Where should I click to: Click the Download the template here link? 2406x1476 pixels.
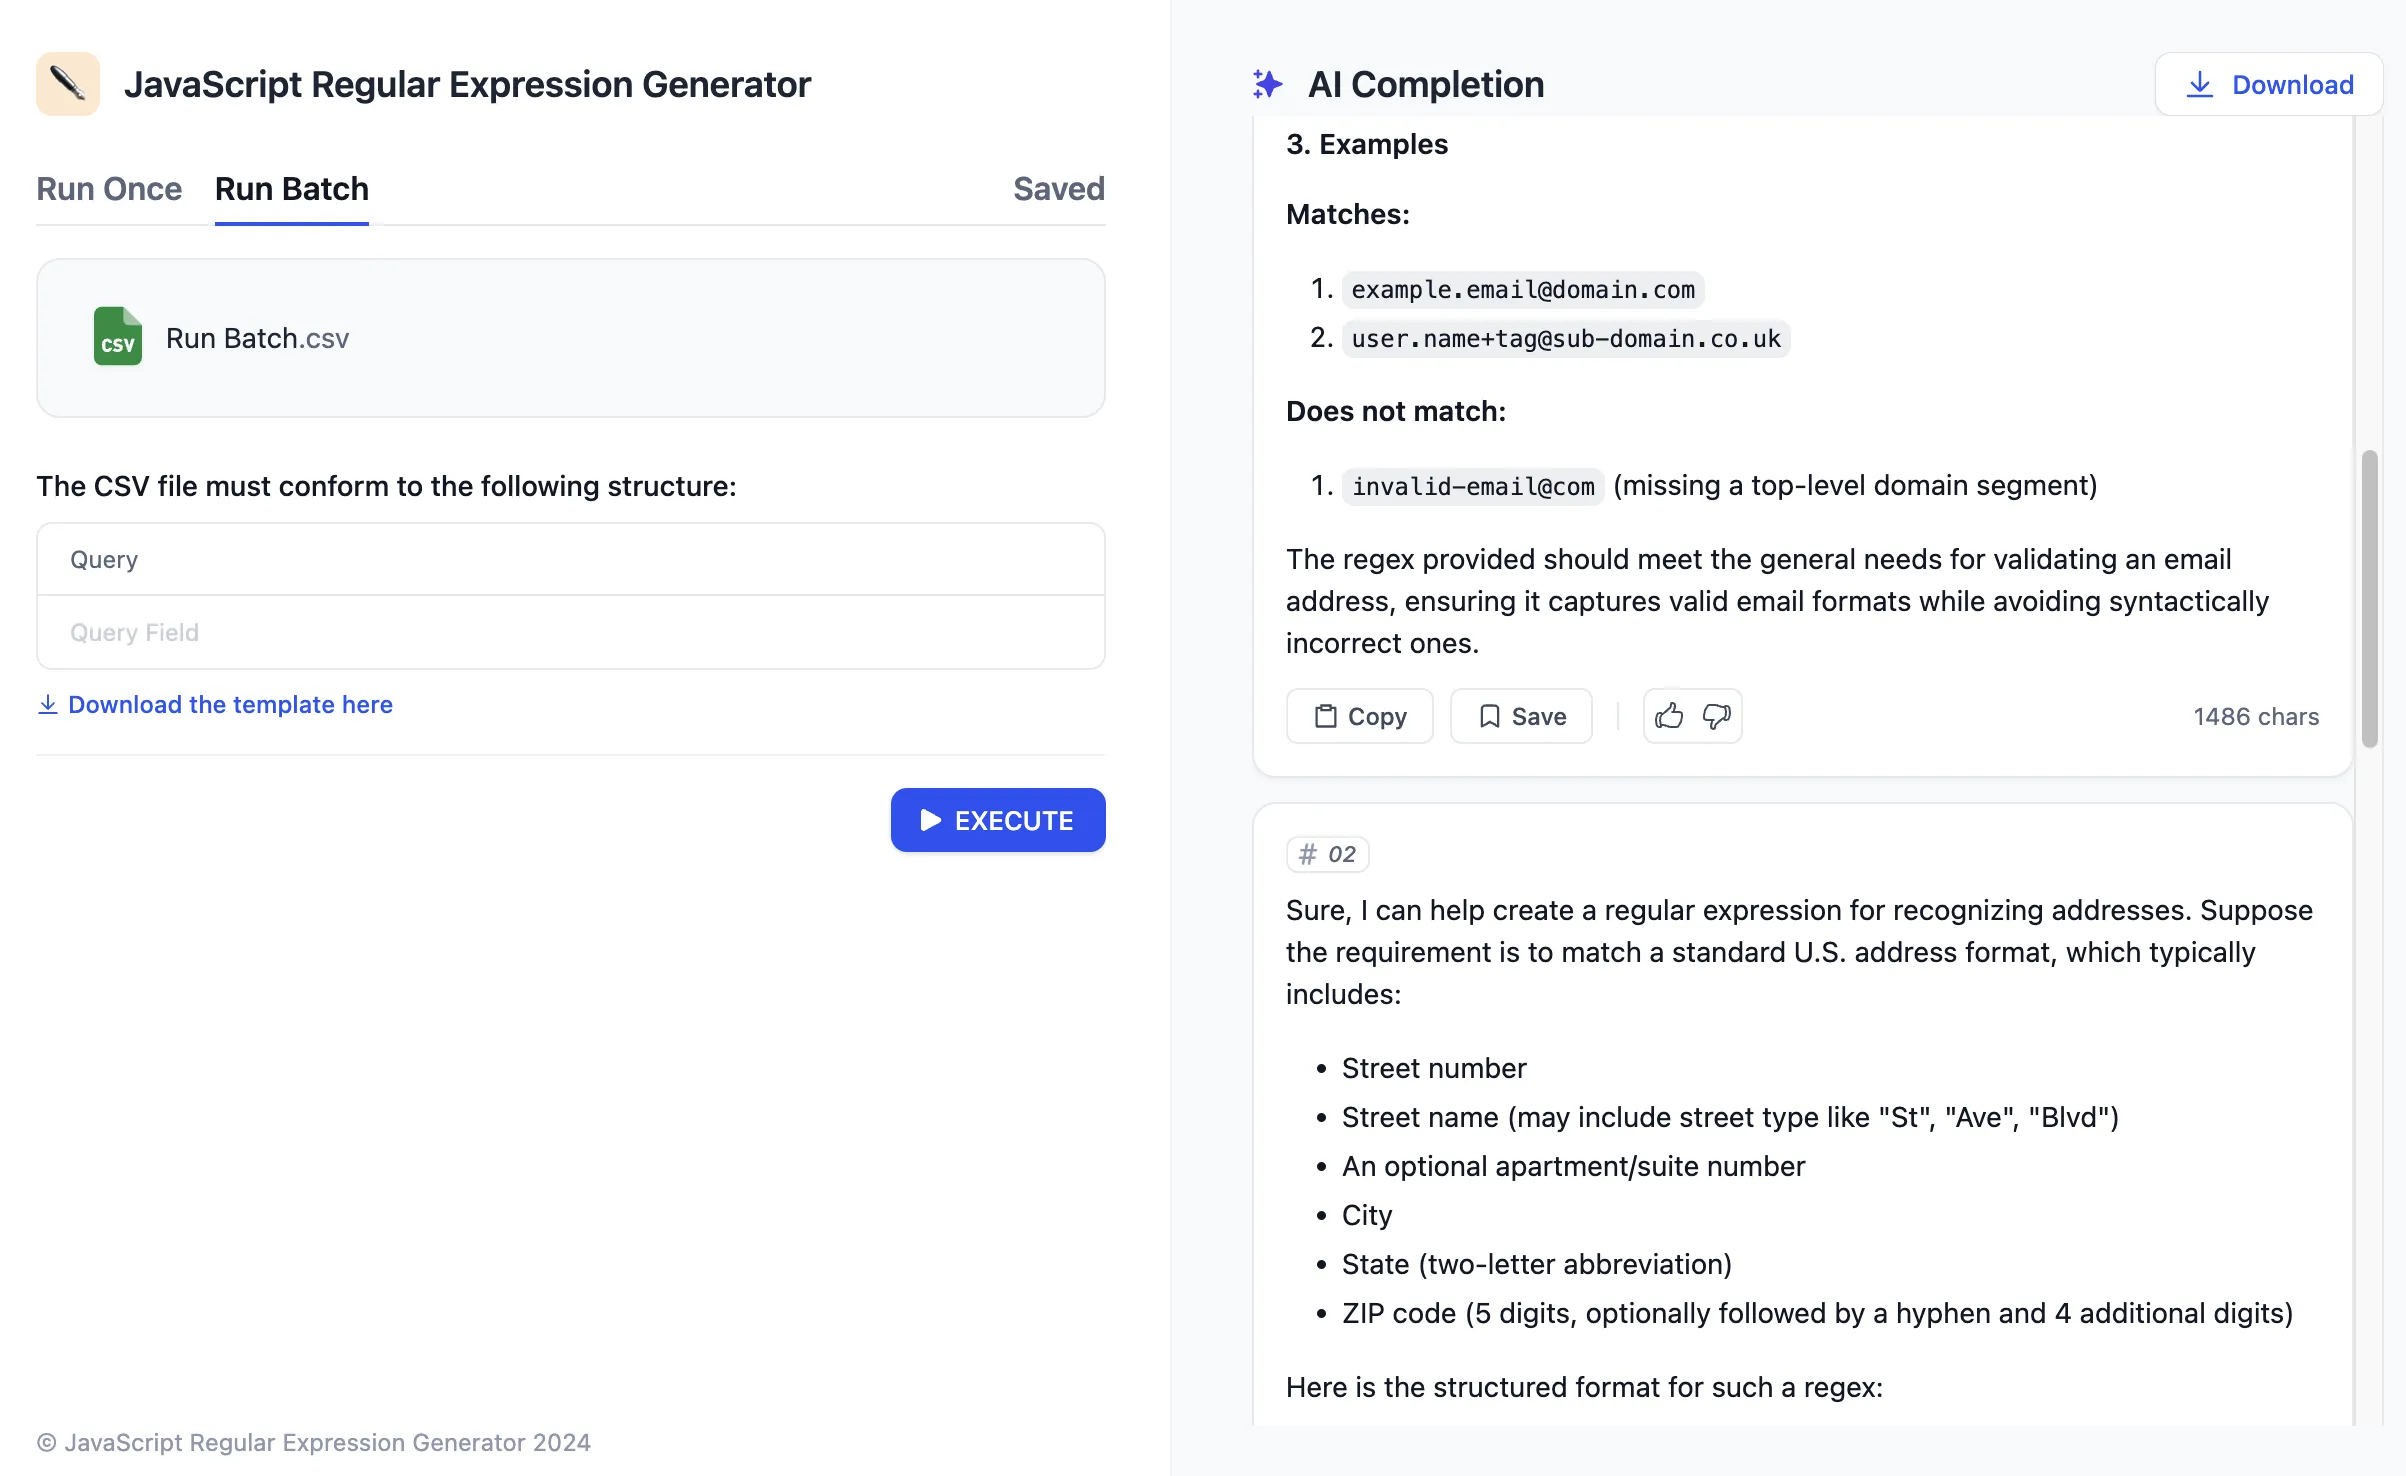[230, 704]
